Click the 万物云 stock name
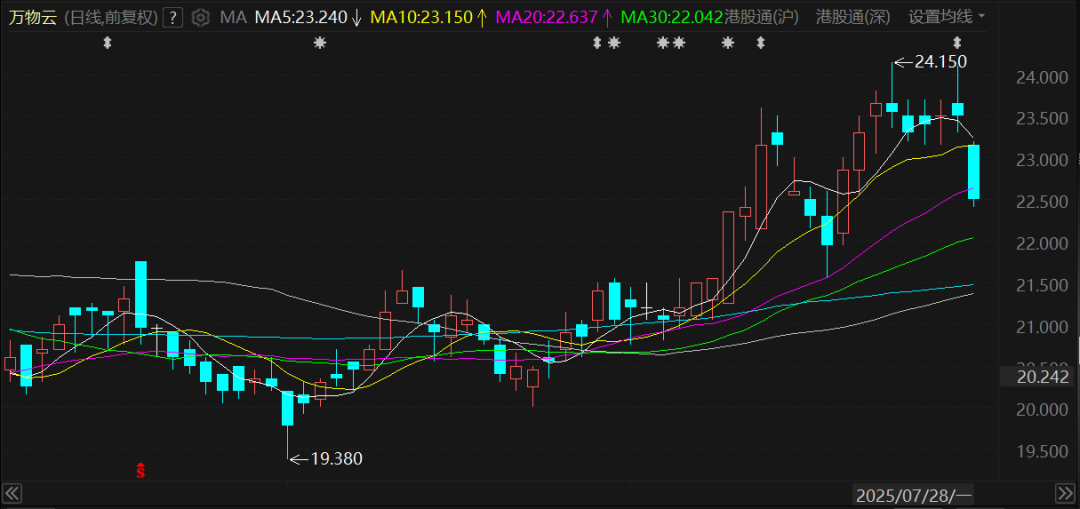The image size is (1080, 509). pyautogui.click(x=34, y=17)
